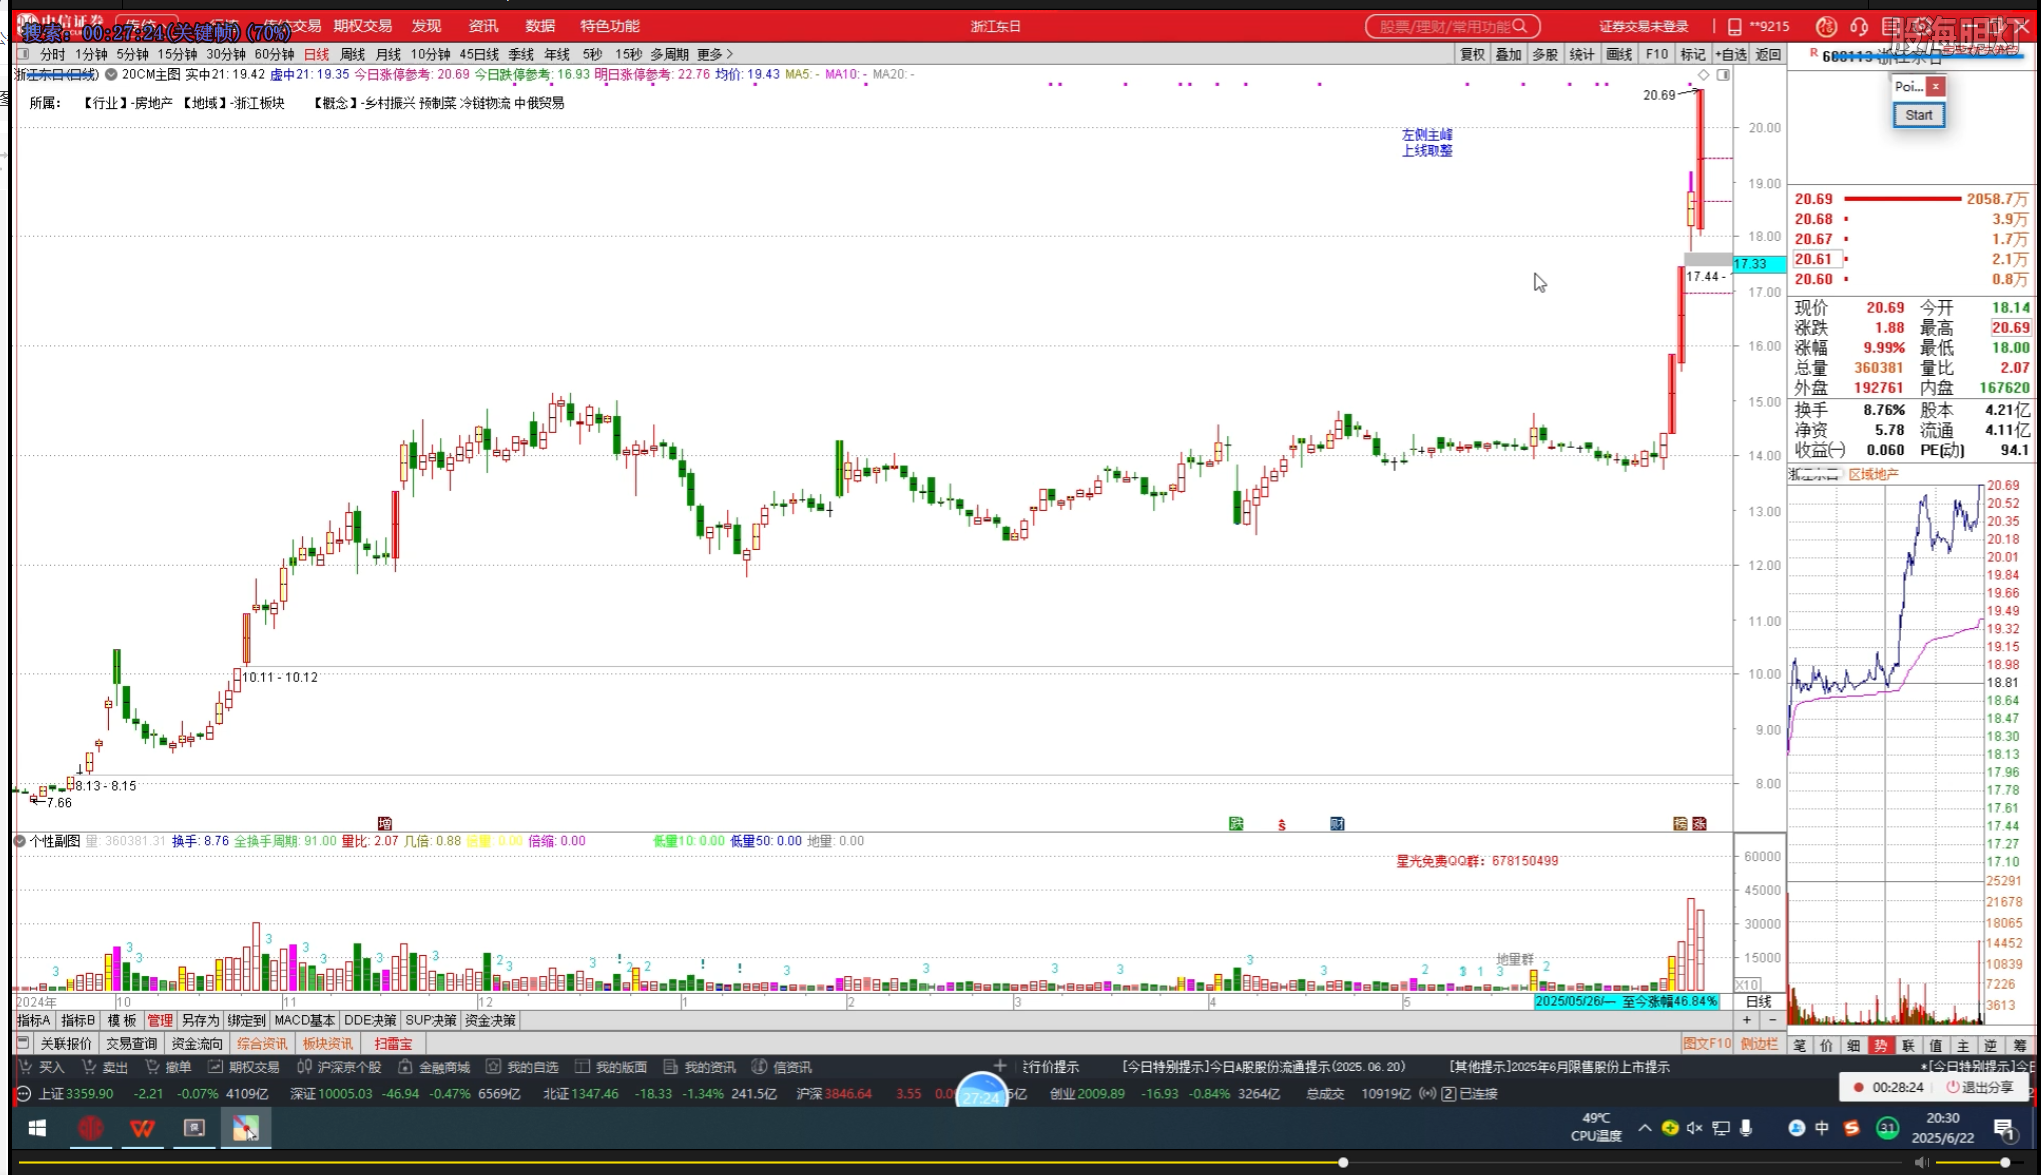Click the round index-bar menu icon before 上证
Screen dimensions: 2041x1175
24,1094
